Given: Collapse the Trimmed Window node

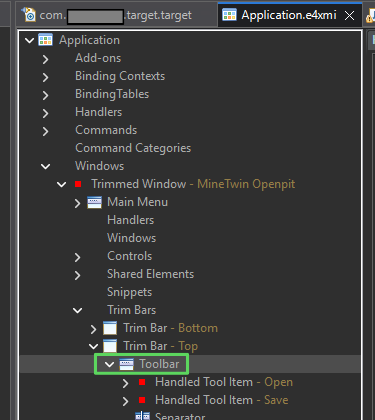Looking at the screenshot, I should (x=61, y=184).
